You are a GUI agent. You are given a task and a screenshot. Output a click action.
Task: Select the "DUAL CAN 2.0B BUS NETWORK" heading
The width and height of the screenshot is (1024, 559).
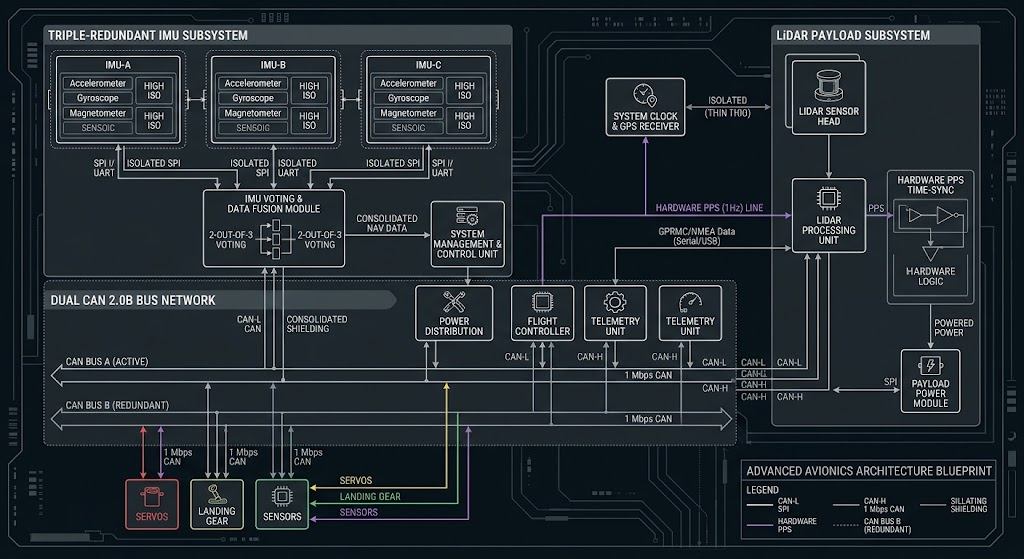tap(133, 300)
